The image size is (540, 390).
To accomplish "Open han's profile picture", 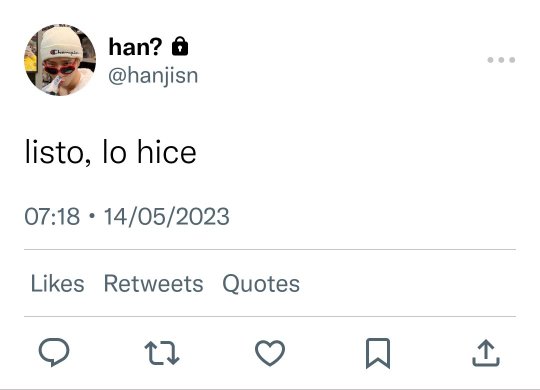I will pyautogui.click(x=60, y=60).
